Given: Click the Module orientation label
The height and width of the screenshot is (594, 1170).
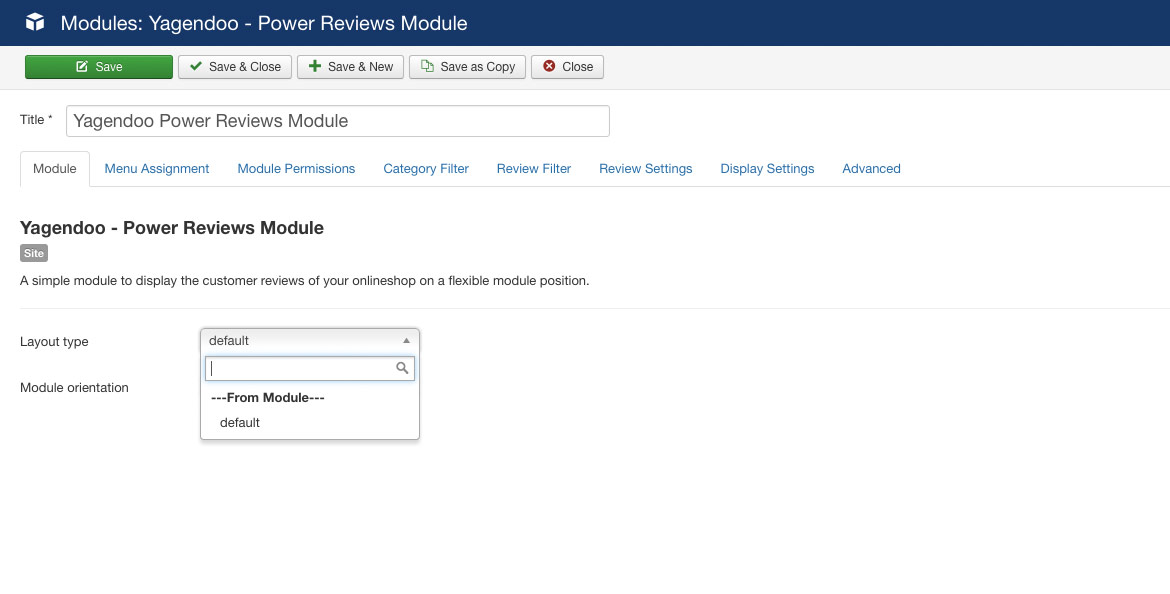Looking at the screenshot, I should click(75, 387).
